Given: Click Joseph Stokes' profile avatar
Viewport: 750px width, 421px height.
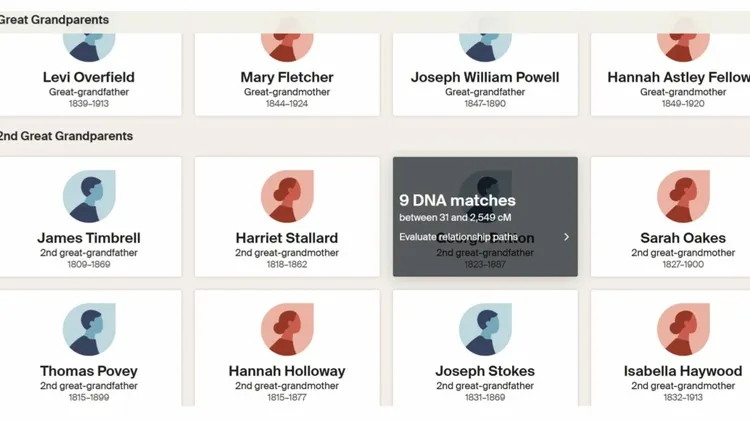Looking at the screenshot, I should (485, 330).
